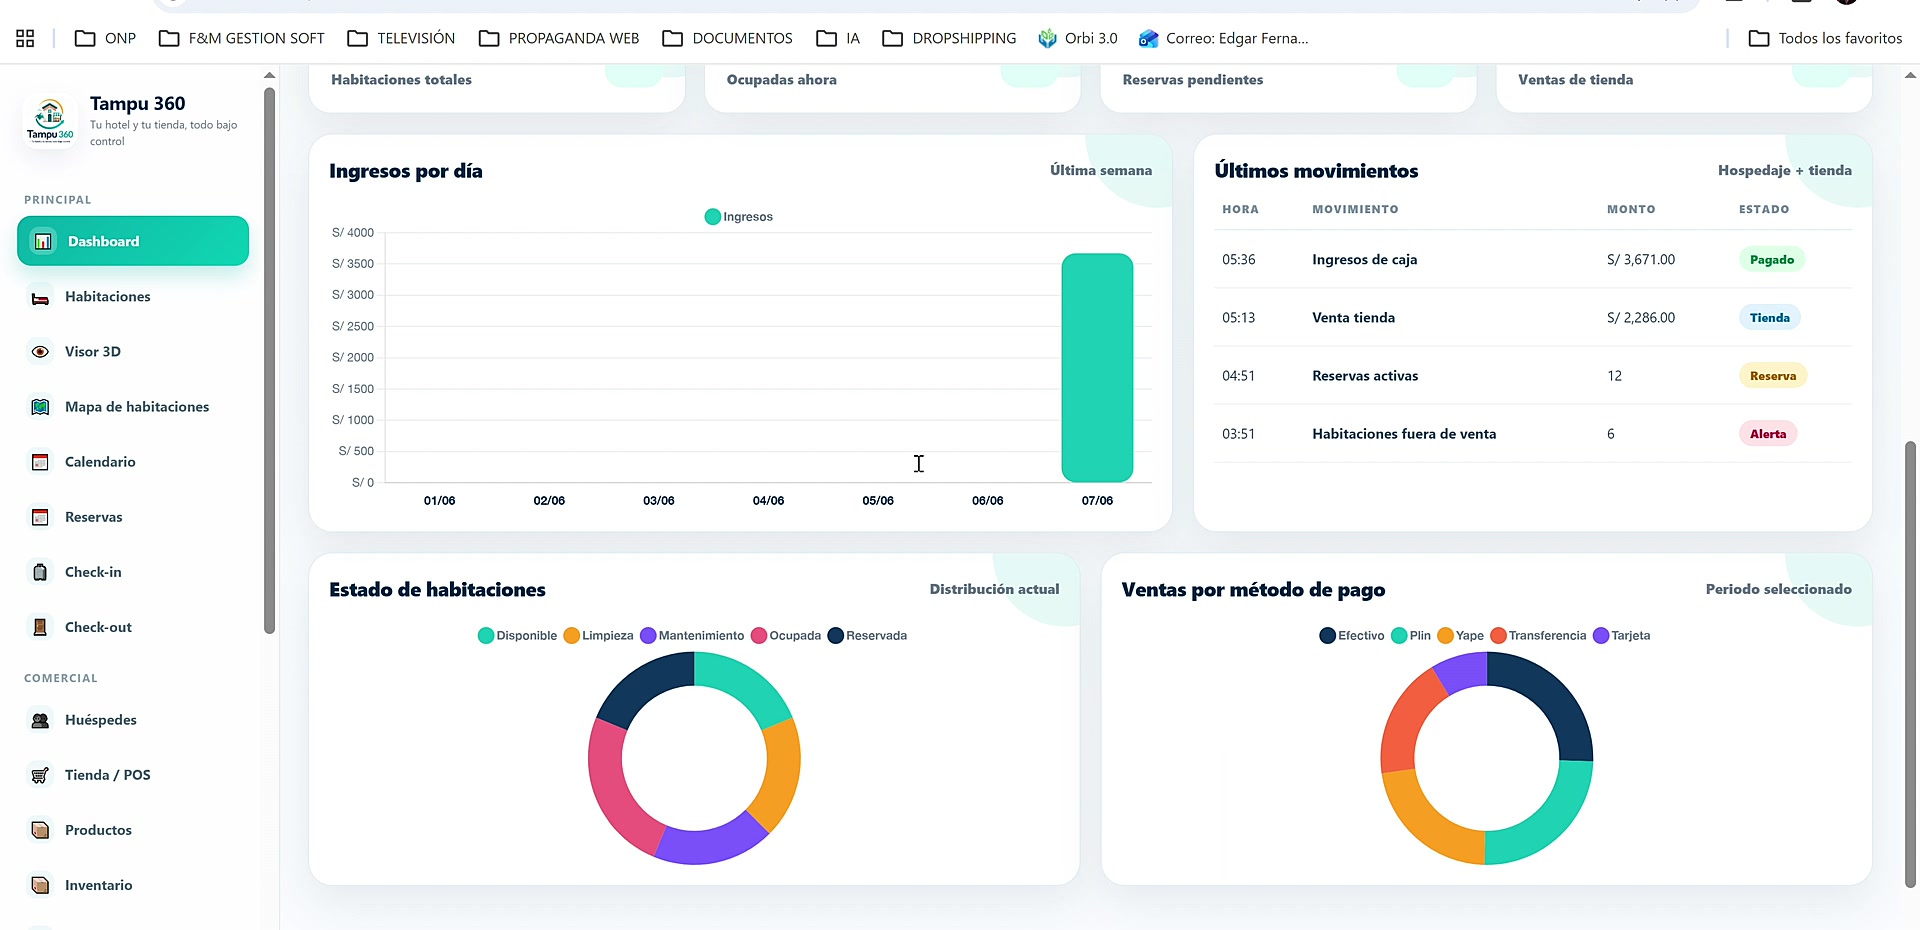
Task: Open the DROPSHIPPING bookmarks folder
Action: point(949,38)
